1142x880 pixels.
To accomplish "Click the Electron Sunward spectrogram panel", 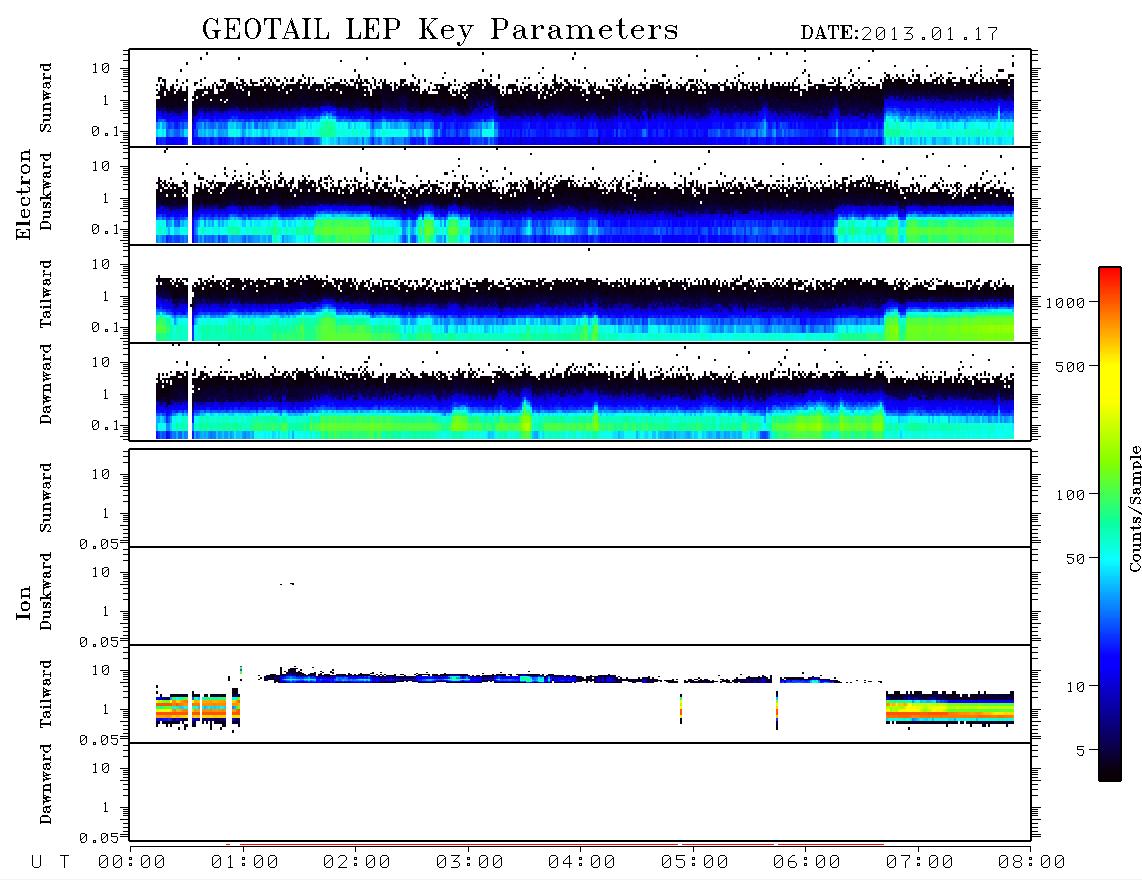I will 580,98.
